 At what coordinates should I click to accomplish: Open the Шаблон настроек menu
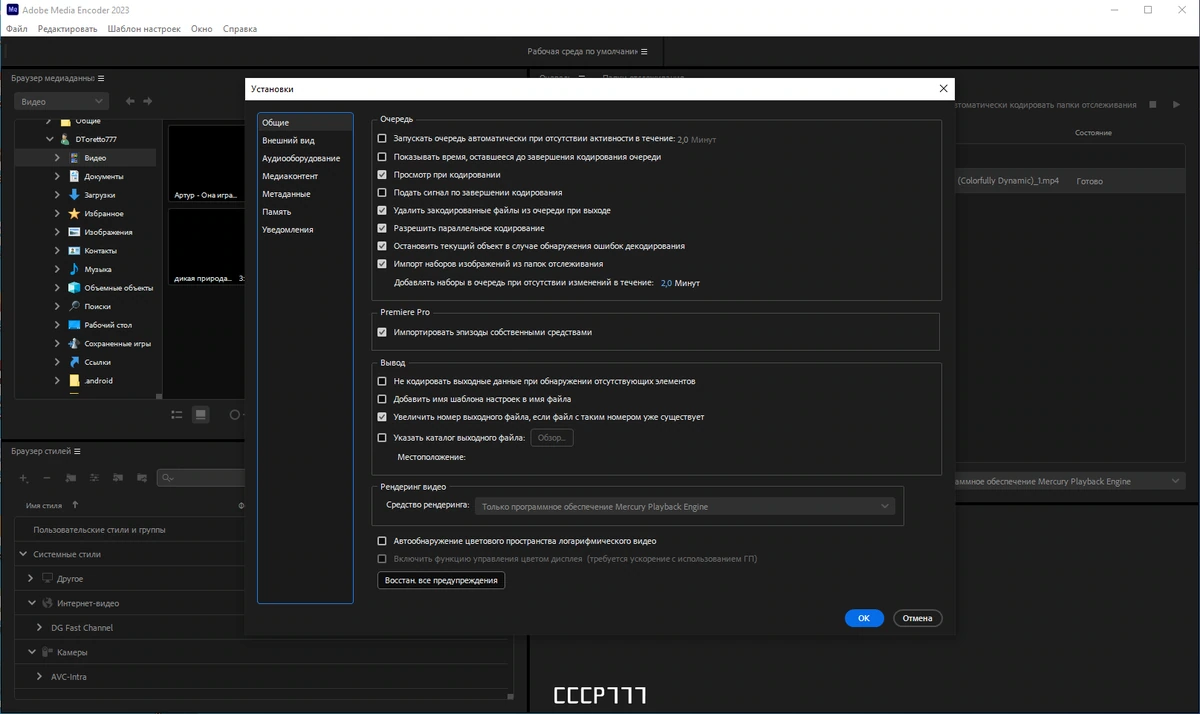coord(144,29)
